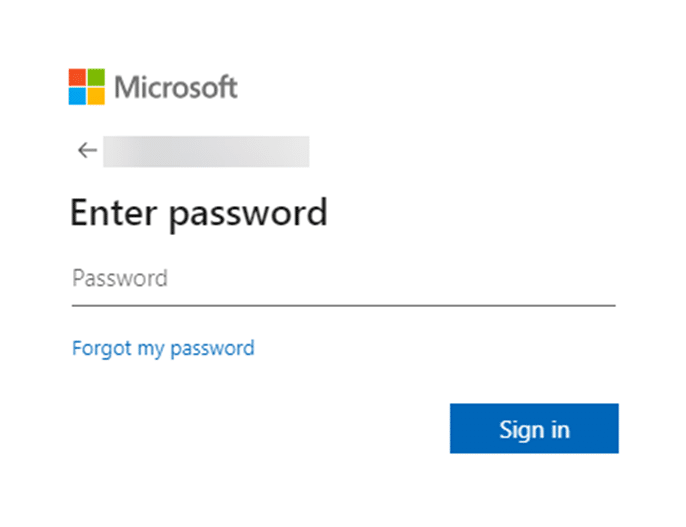
Task: Click the yellow square of Microsoft logo
Action: pos(95,96)
